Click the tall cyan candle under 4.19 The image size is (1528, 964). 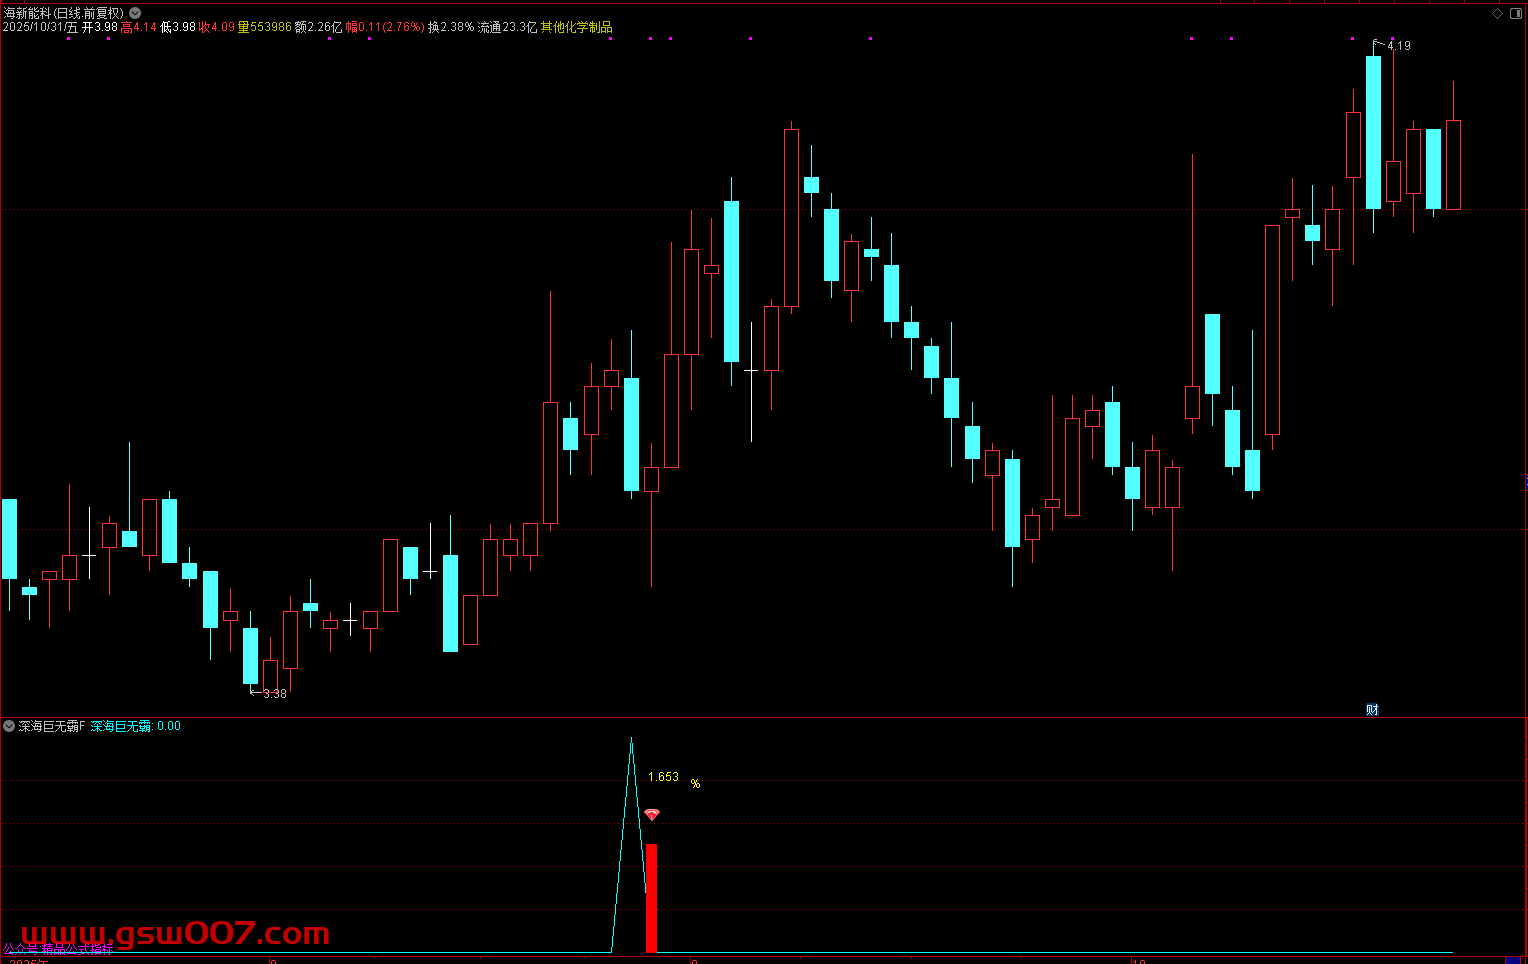pos(1373,132)
